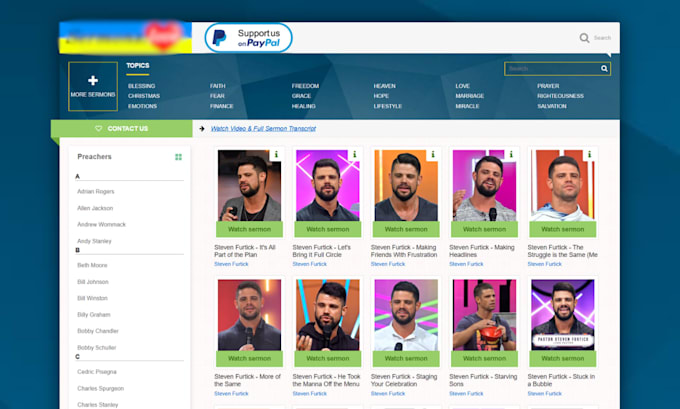Open the Staging Your Celebration sermon thumbnail
Image resolution: width=680 pixels, height=409 pixels.
click(x=406, y=315)
